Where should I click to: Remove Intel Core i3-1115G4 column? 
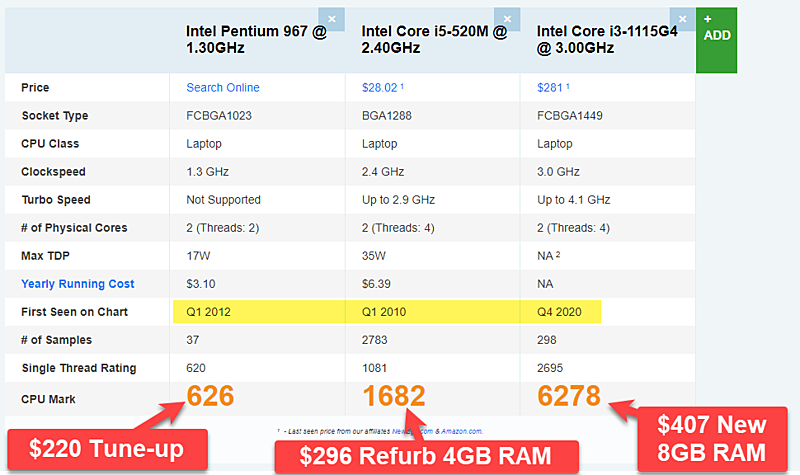[x=682, y=19]
